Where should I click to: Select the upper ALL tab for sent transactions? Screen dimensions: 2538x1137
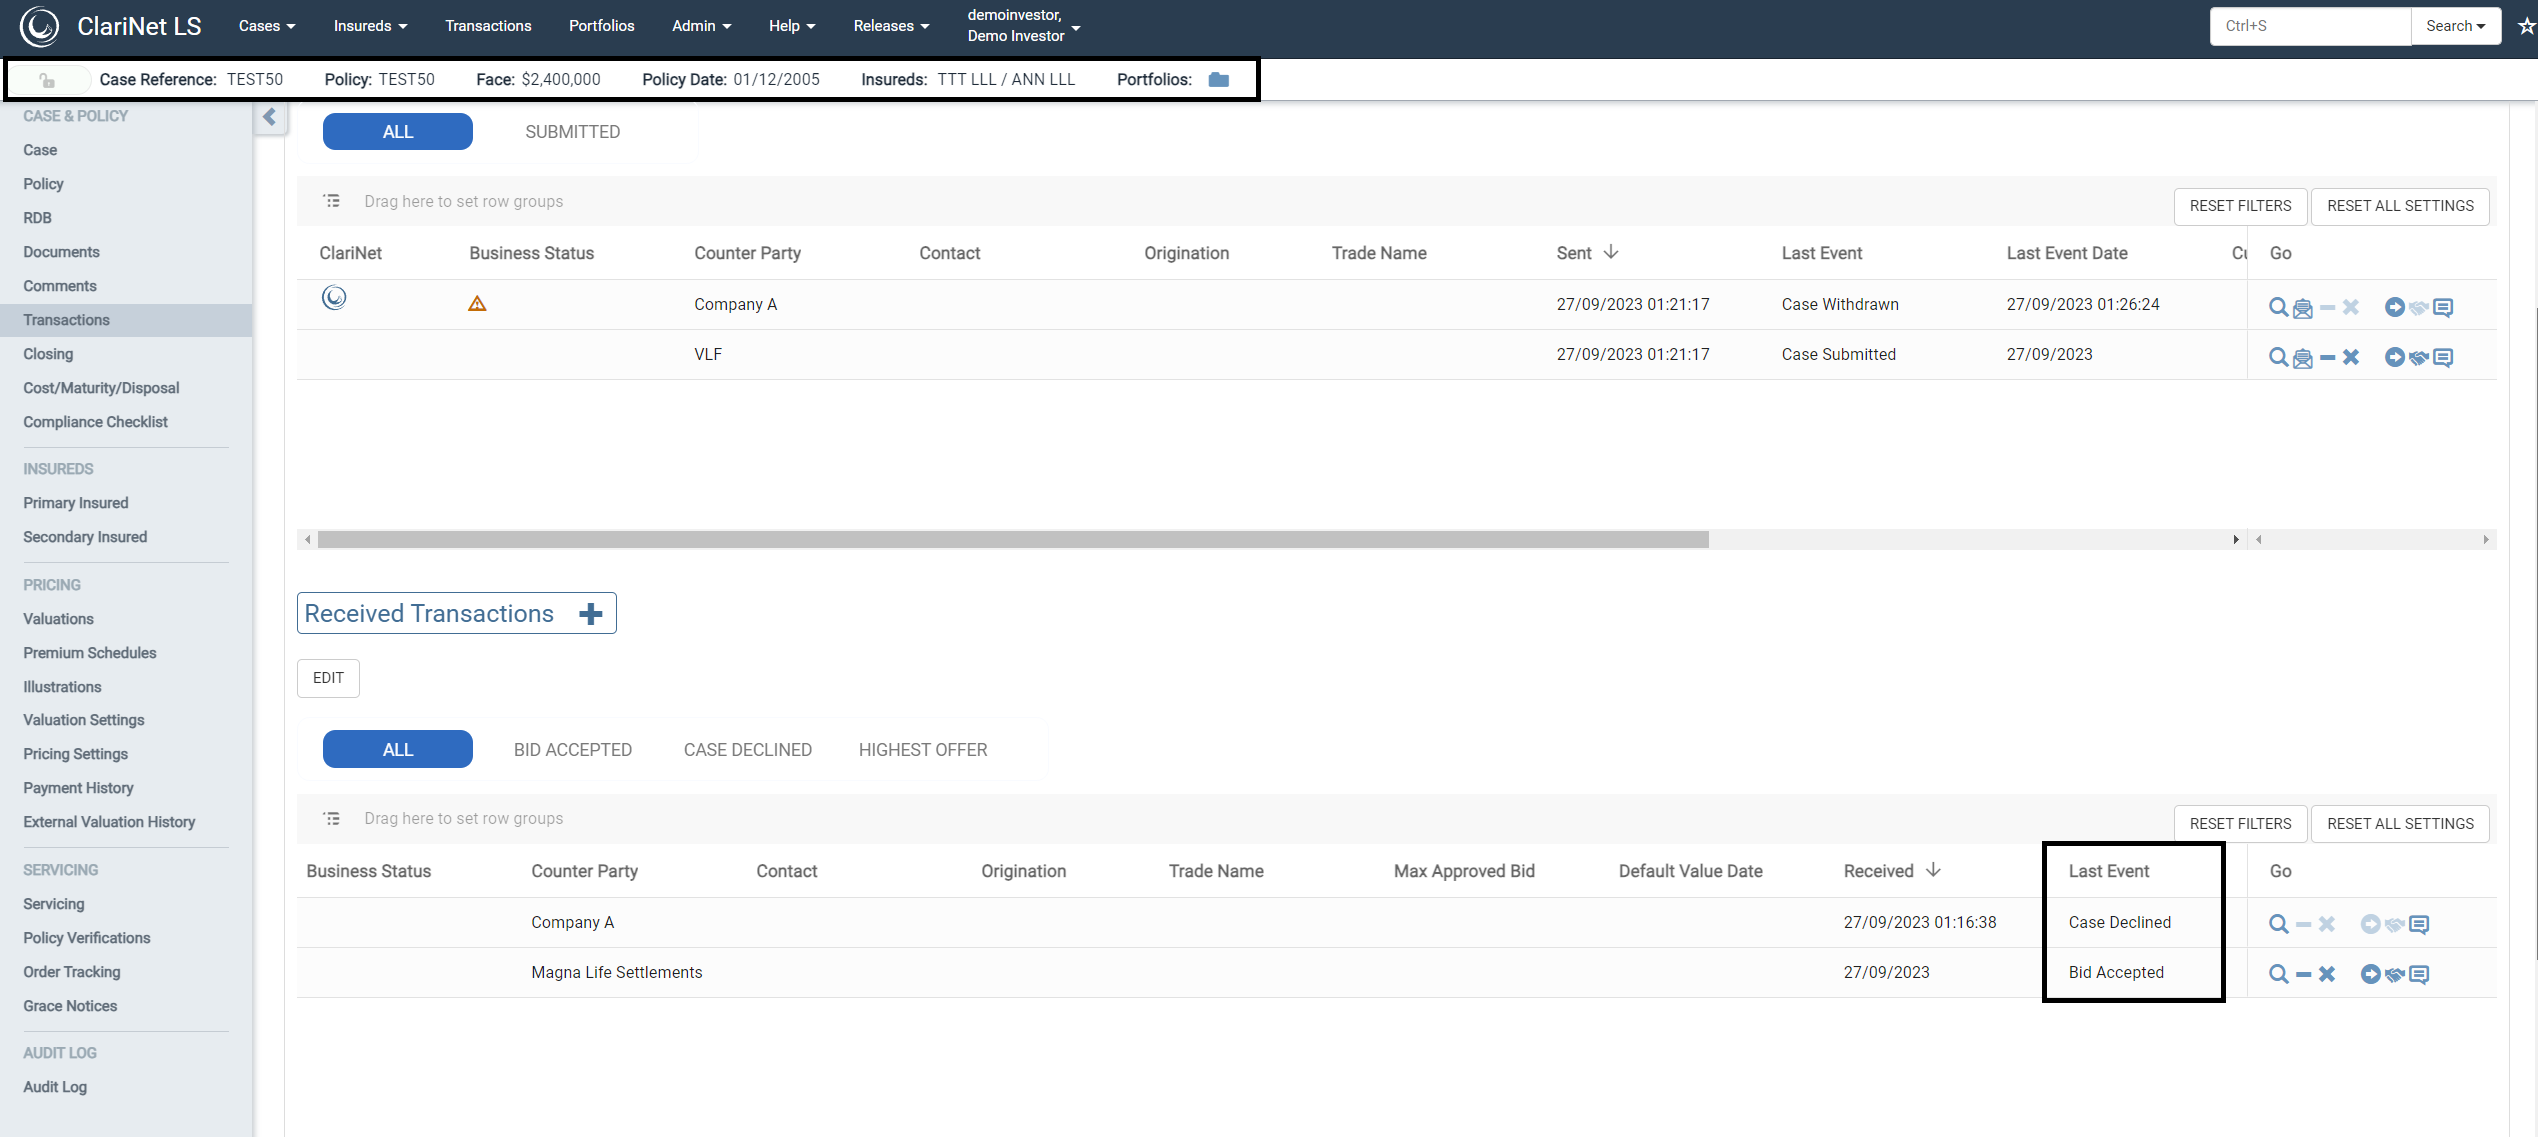397,132
